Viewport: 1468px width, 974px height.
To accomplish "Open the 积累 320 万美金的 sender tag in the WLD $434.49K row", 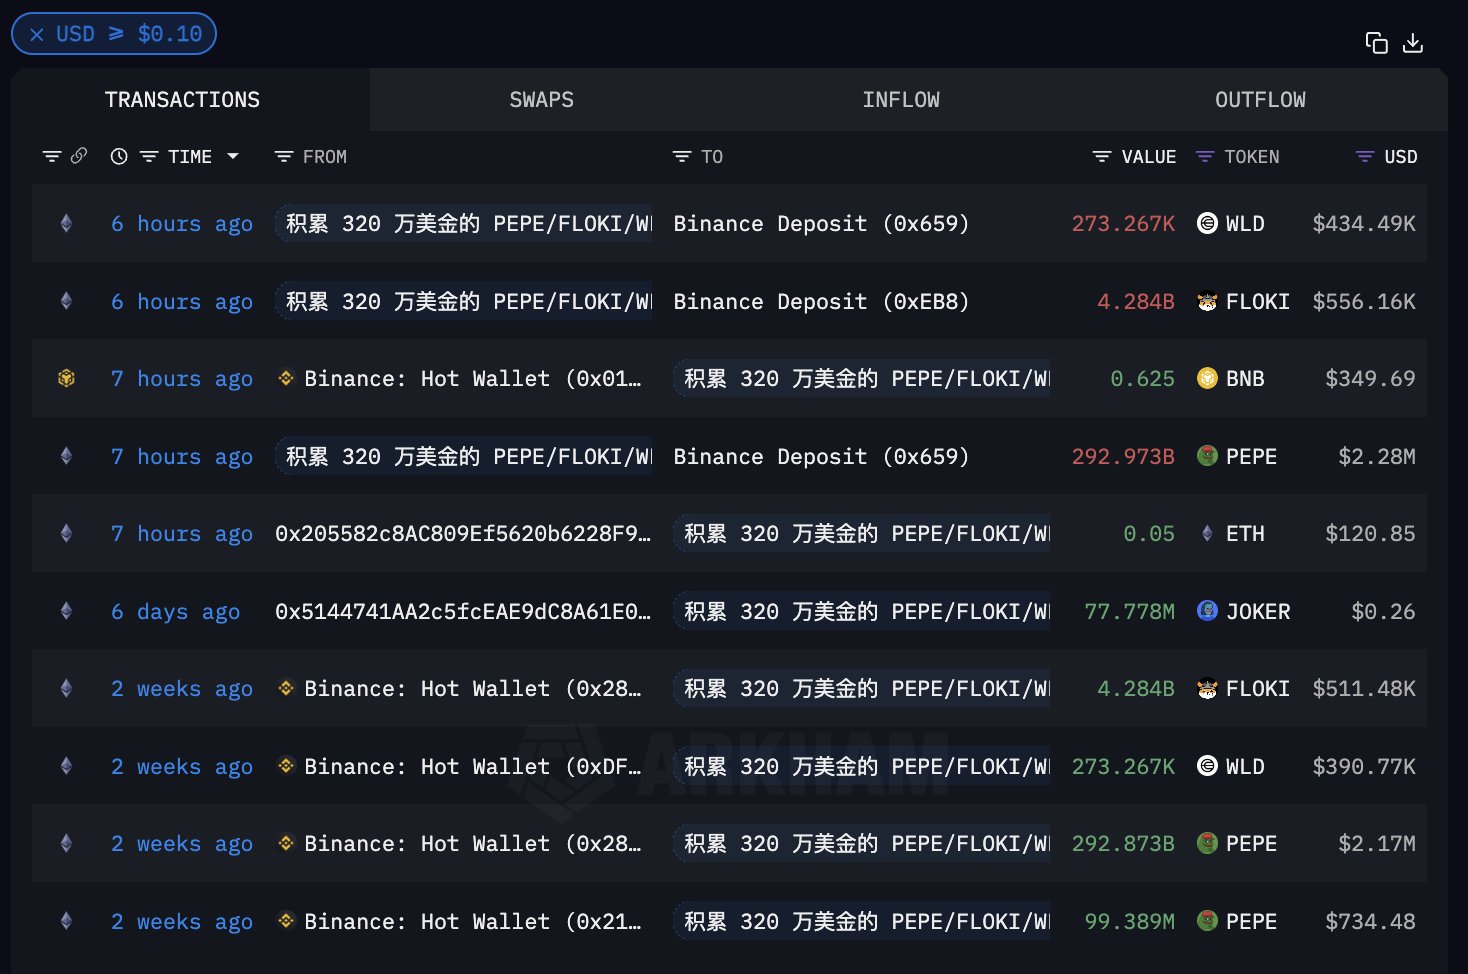I will pos(464,223).
